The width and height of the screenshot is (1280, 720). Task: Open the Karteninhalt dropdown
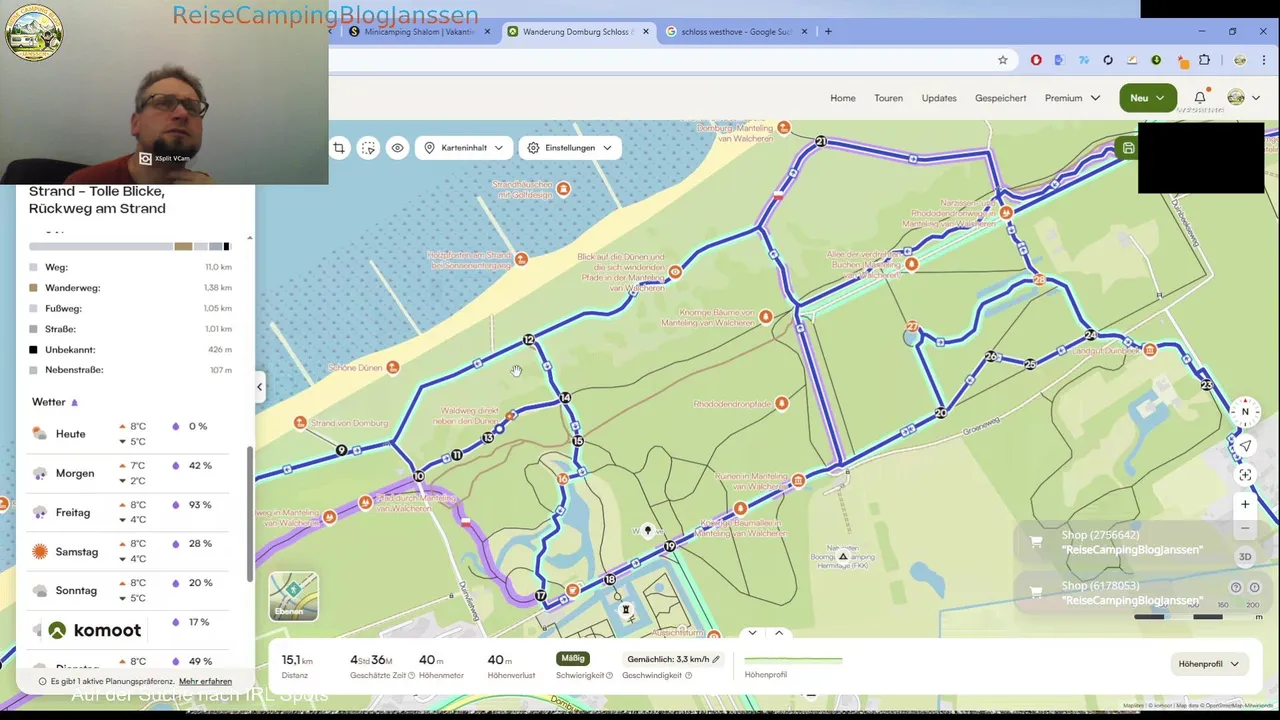(463, 148)
